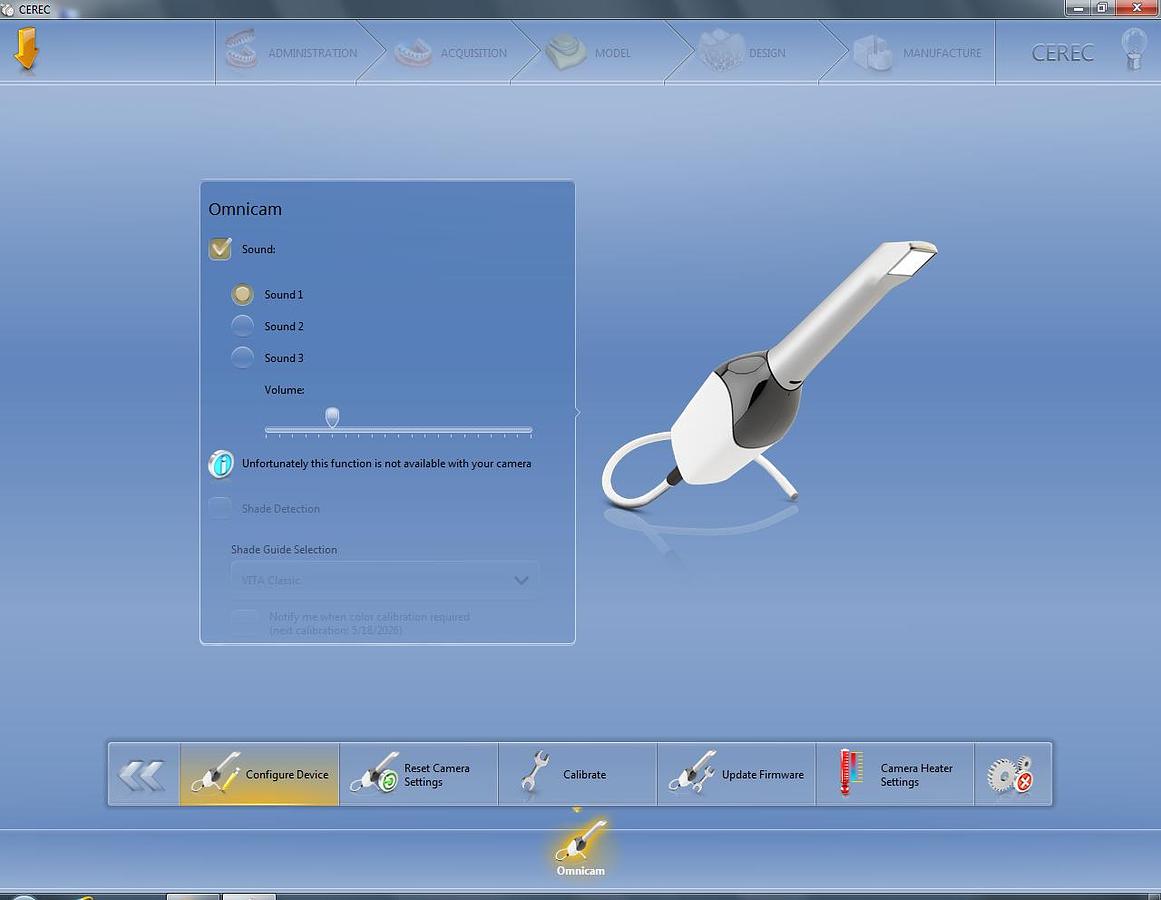The height and width of the screenshot is (900, 1161).
Task: Click the 'Volume:' label
Action: pyautogui.click(x=284, y=390)
